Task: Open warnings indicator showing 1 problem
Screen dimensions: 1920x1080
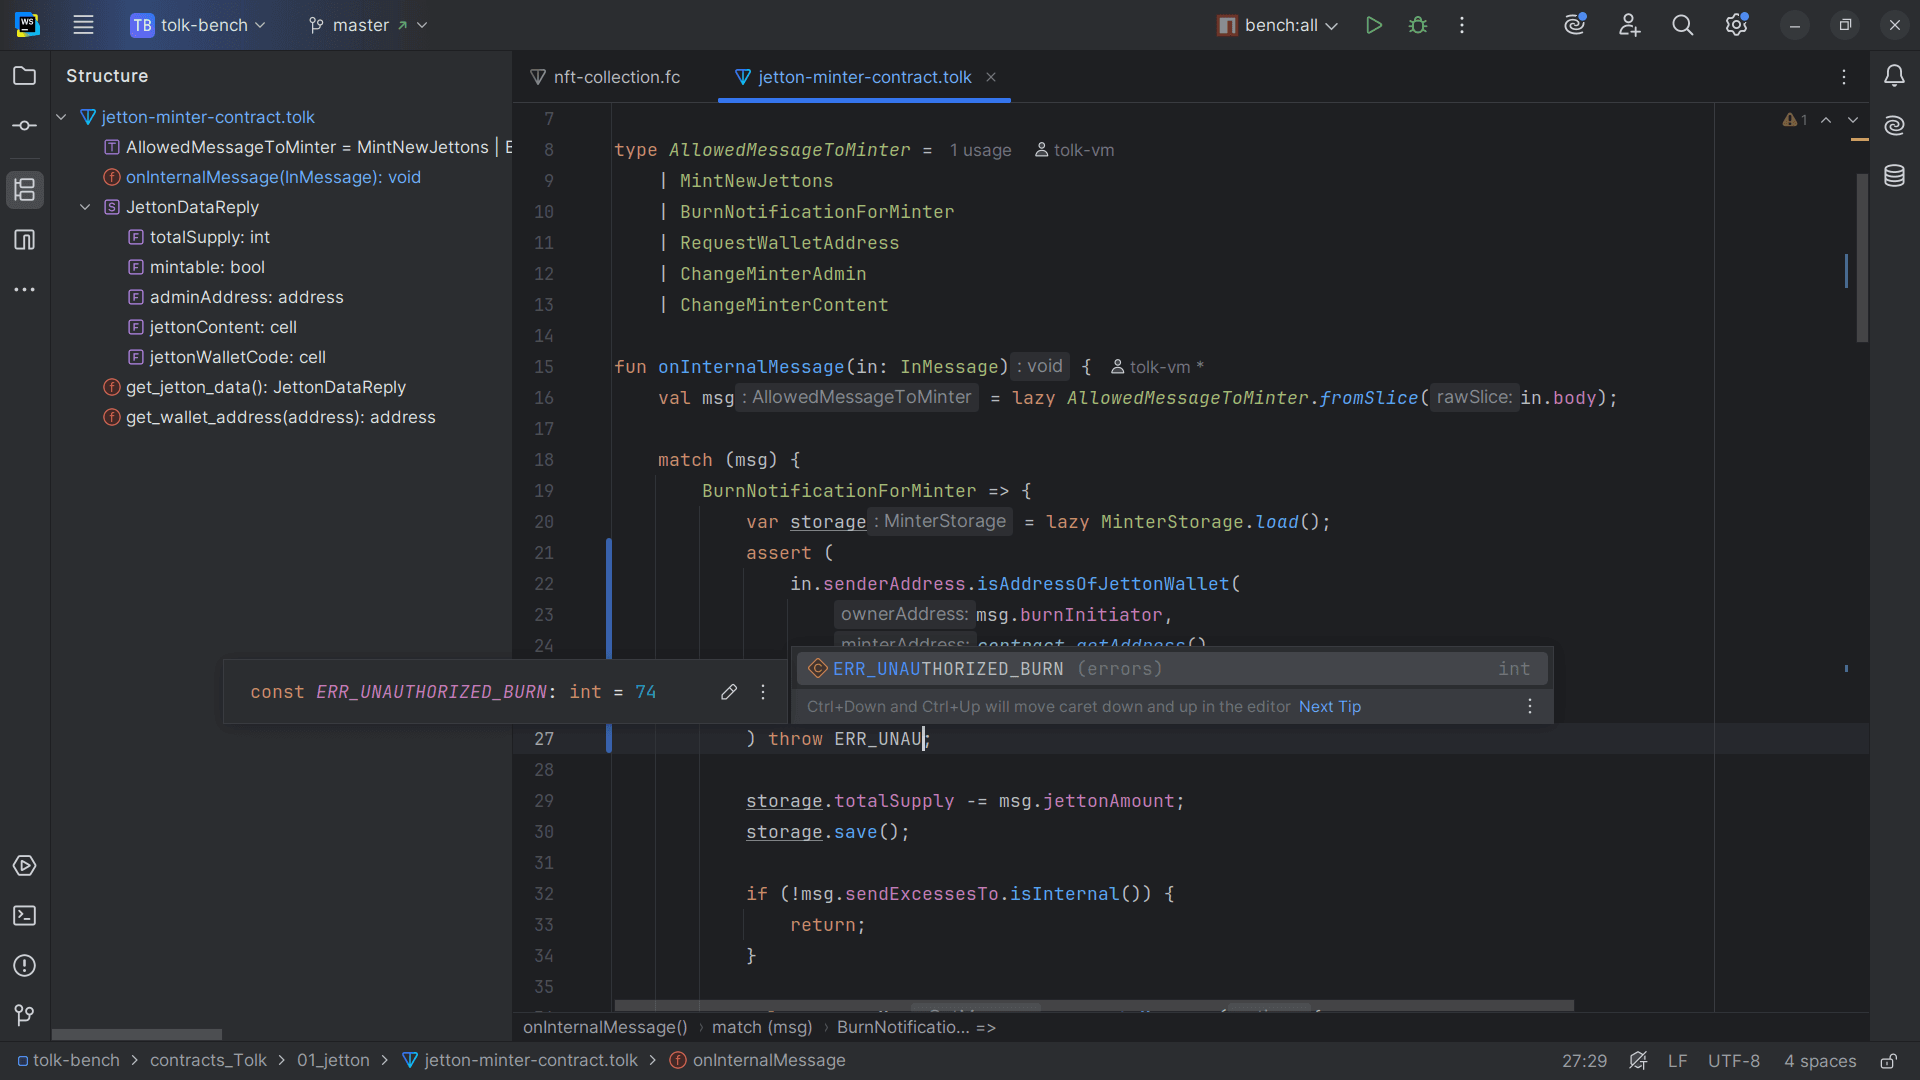Action: (x=1795, y=120)
